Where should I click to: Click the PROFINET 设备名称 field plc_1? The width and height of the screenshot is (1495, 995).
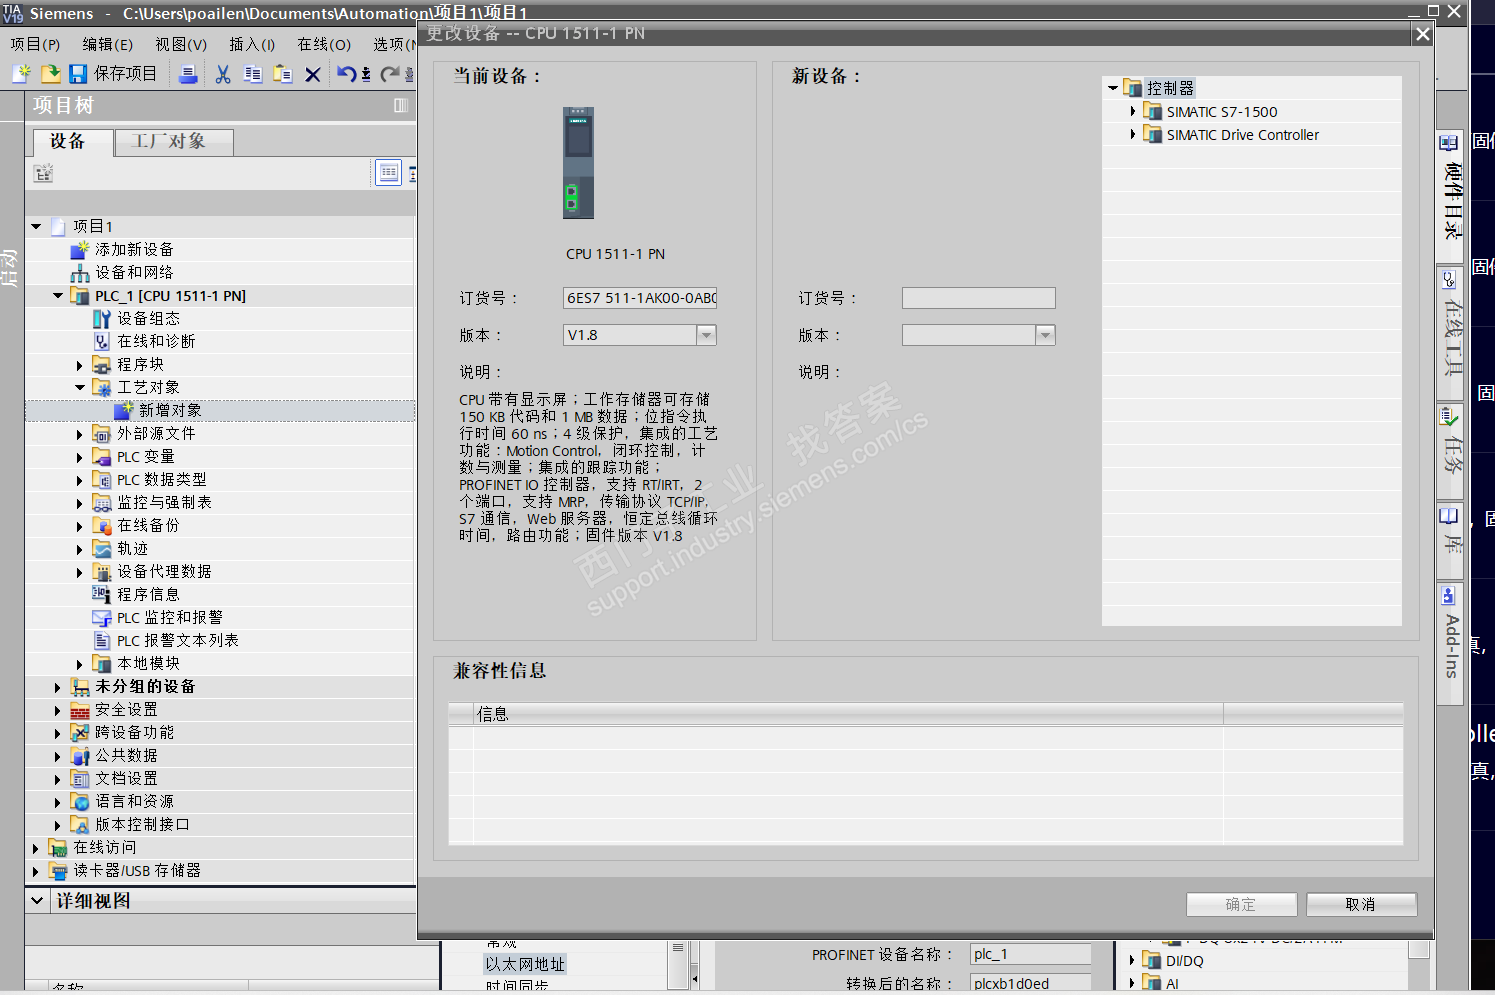1030,954
